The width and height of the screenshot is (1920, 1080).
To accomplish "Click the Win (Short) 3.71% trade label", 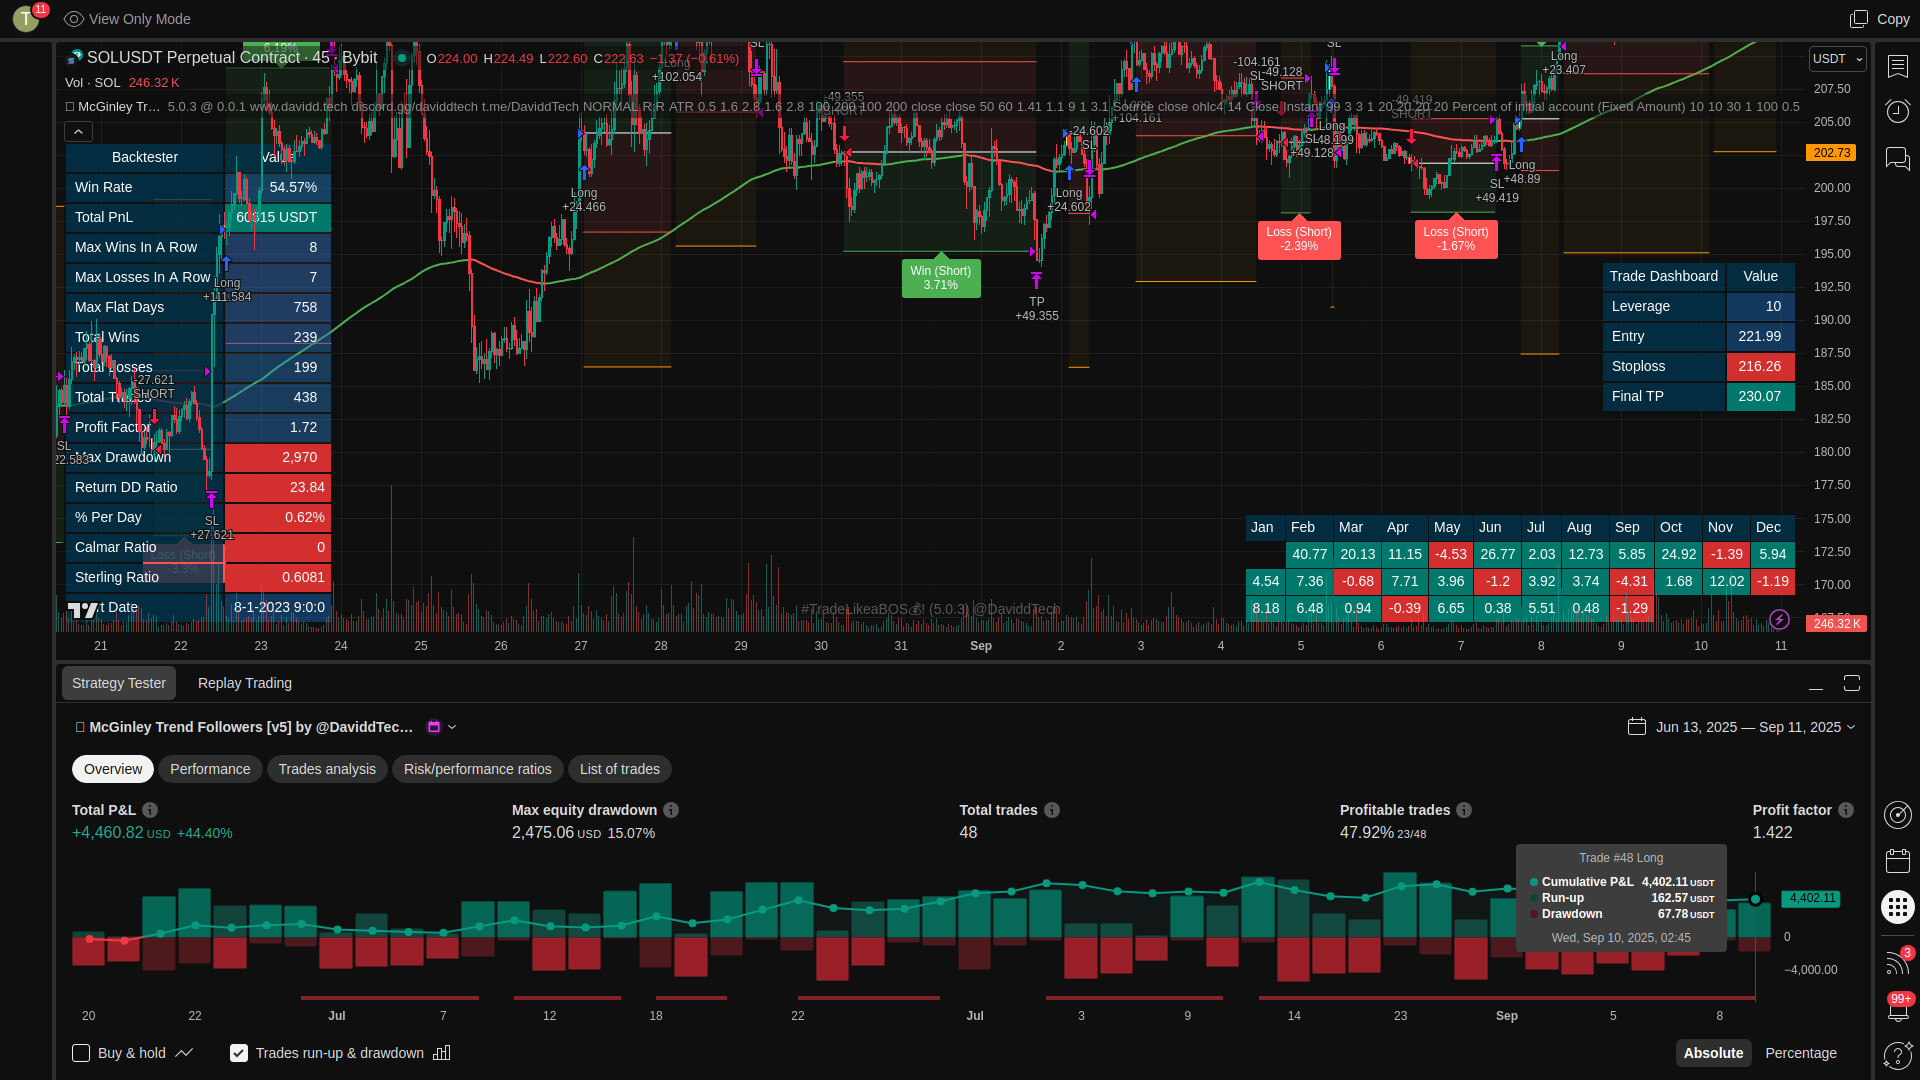I will click(941, 278).
